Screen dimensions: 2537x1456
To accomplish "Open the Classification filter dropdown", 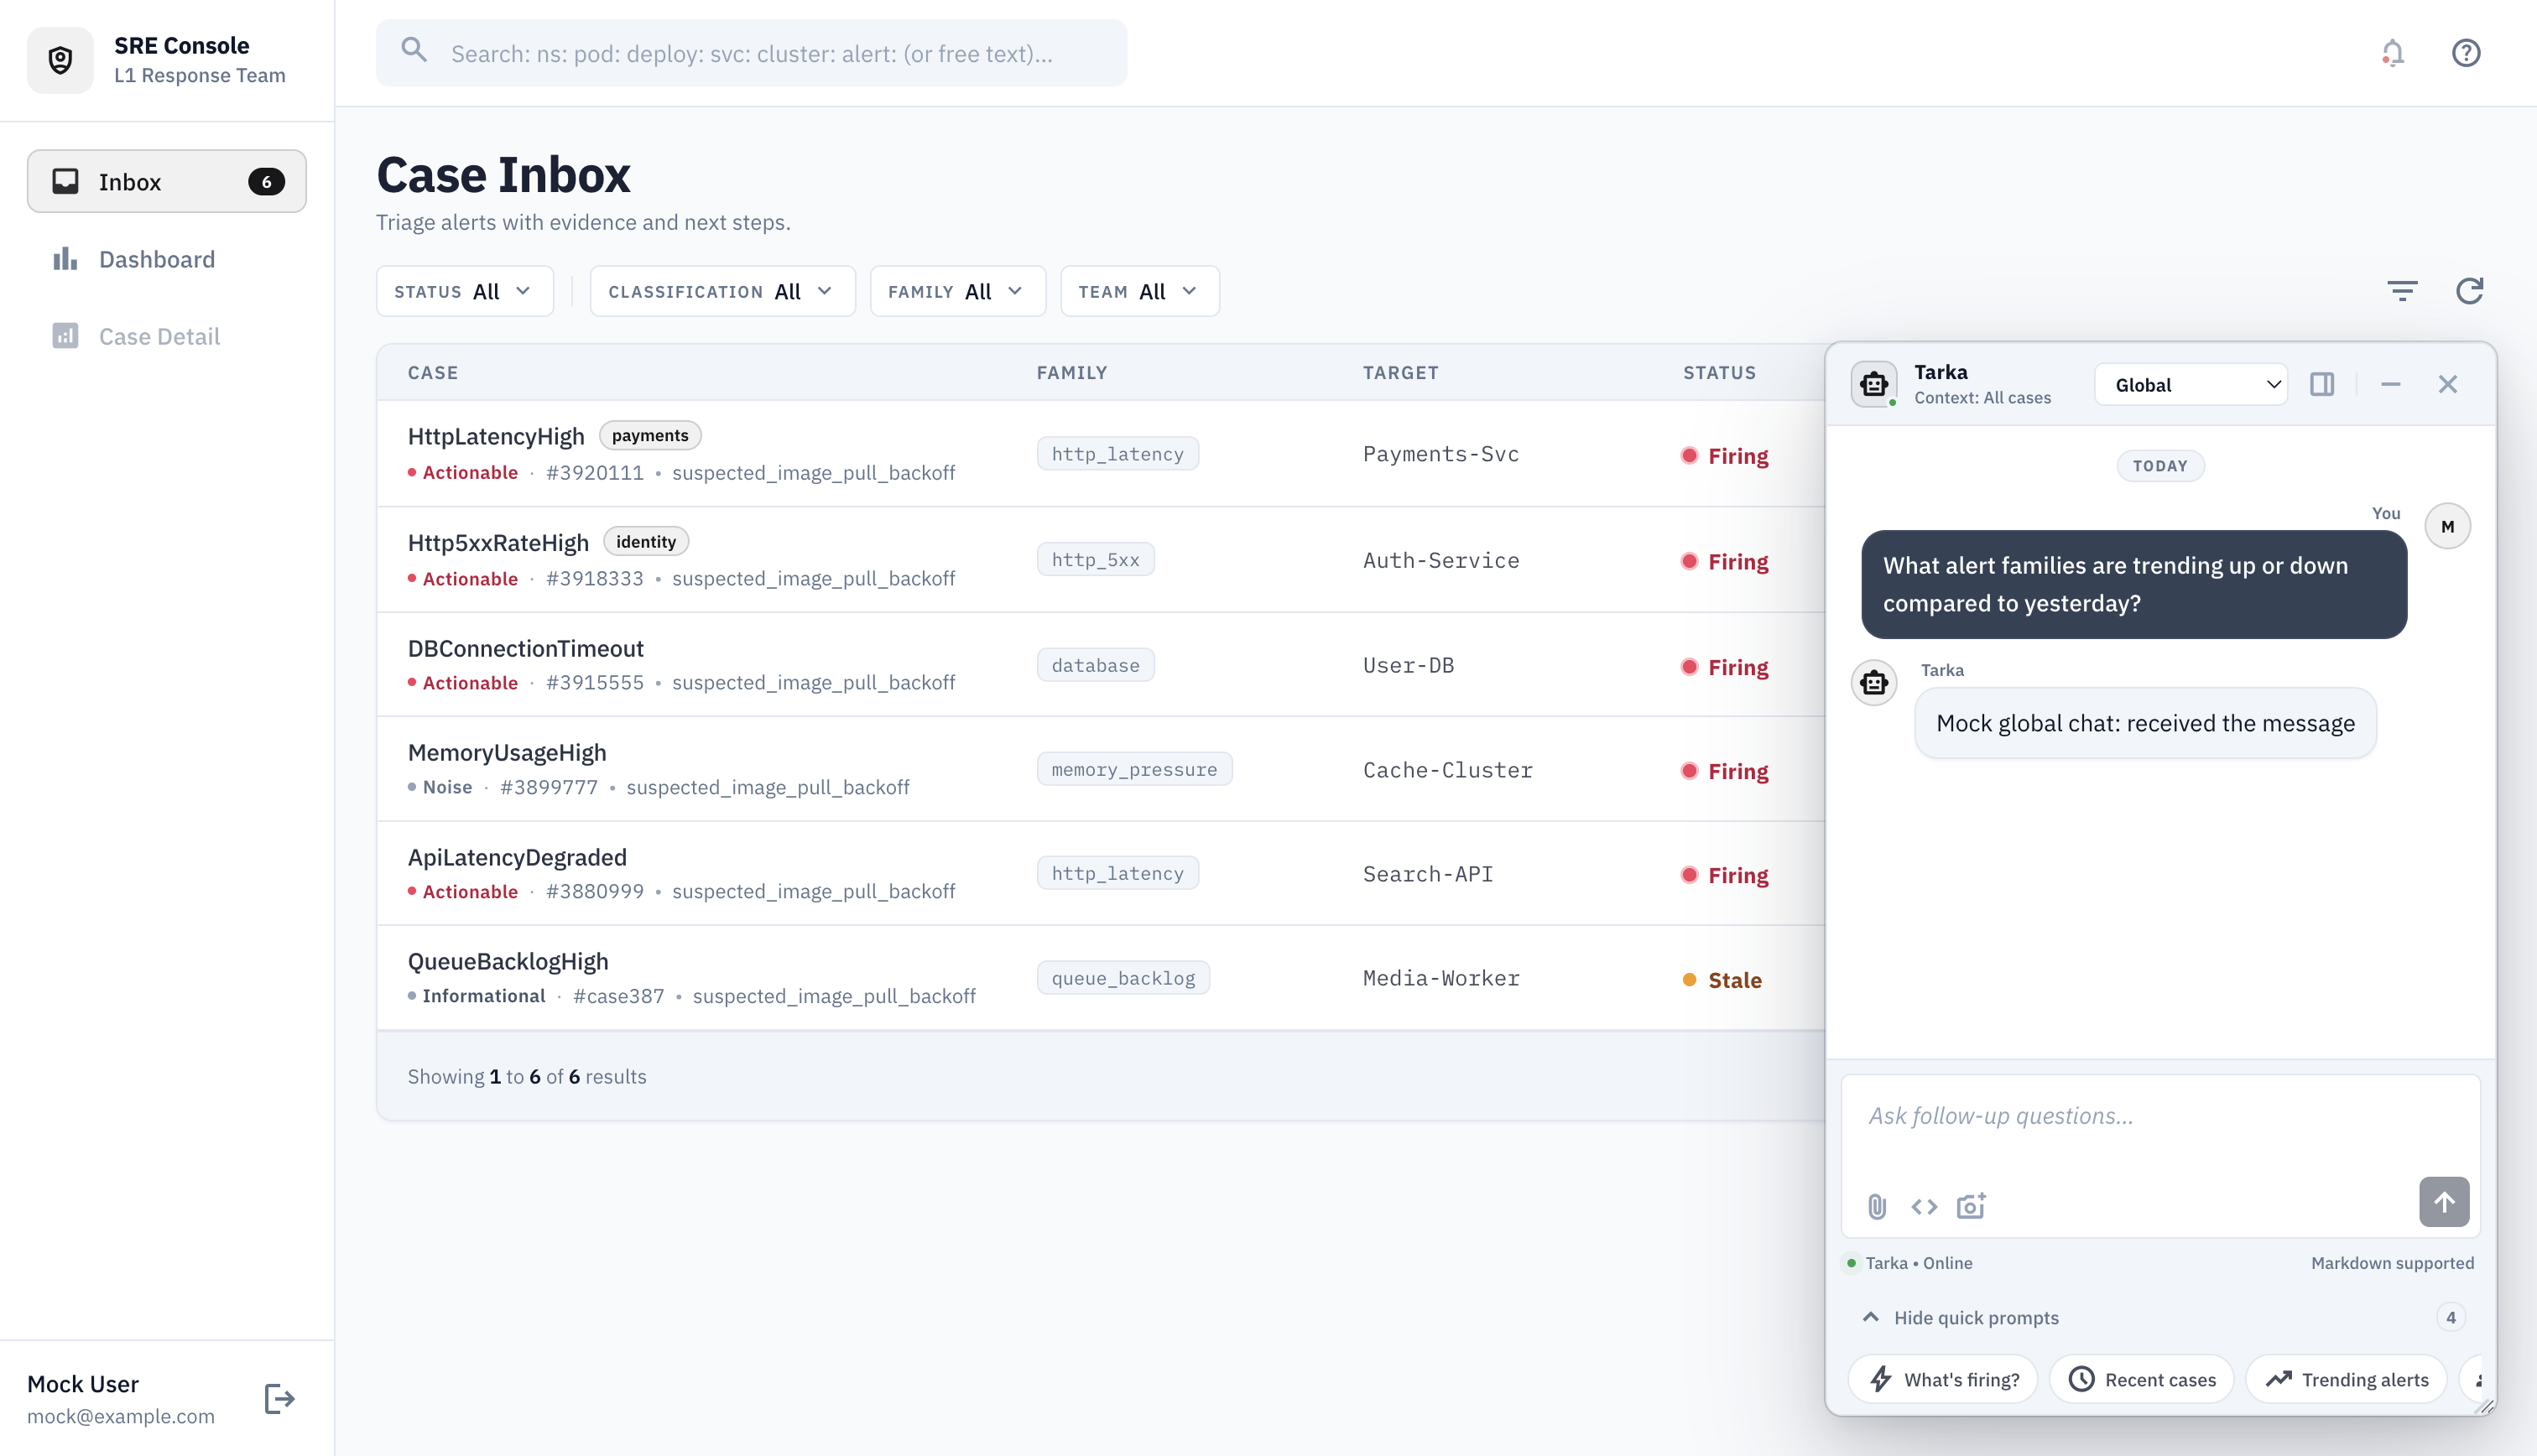I will click(721, 291).
